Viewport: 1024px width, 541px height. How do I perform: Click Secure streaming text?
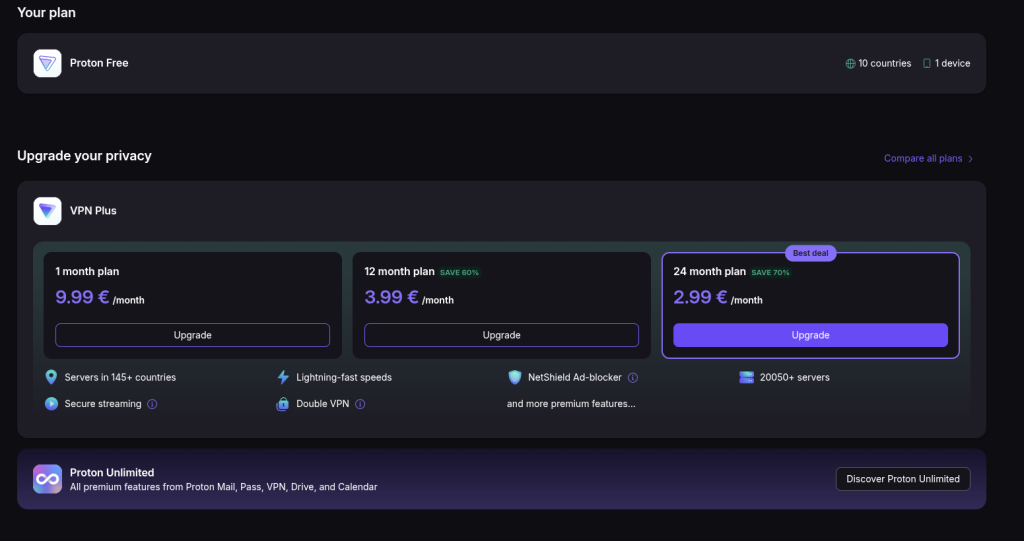(103, 404)
